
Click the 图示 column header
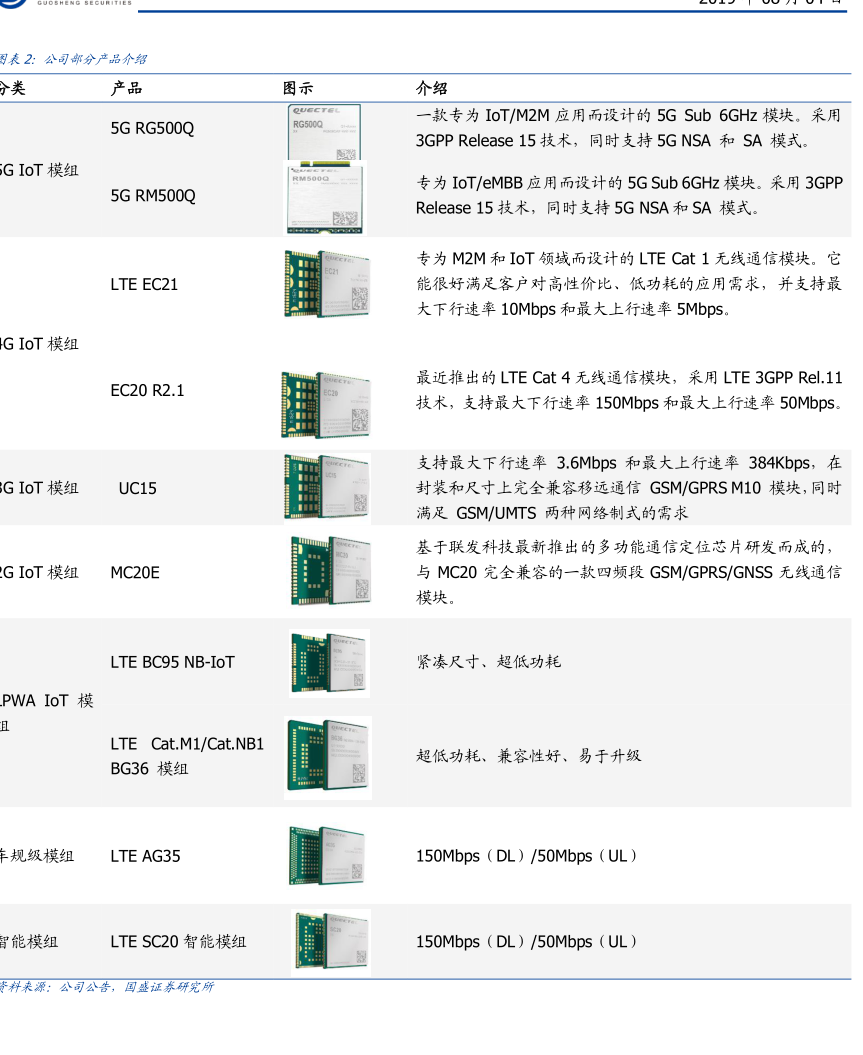[x=298, y=88]
